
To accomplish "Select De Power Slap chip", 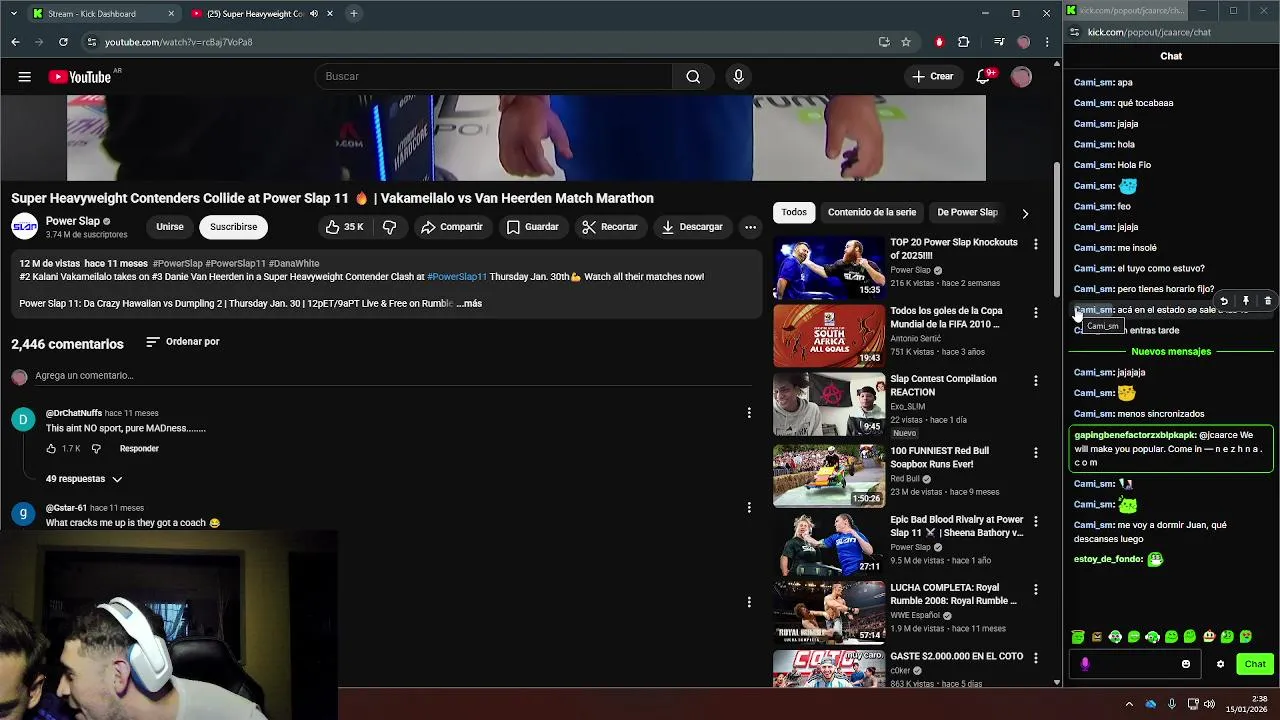I will click(967, 212).
